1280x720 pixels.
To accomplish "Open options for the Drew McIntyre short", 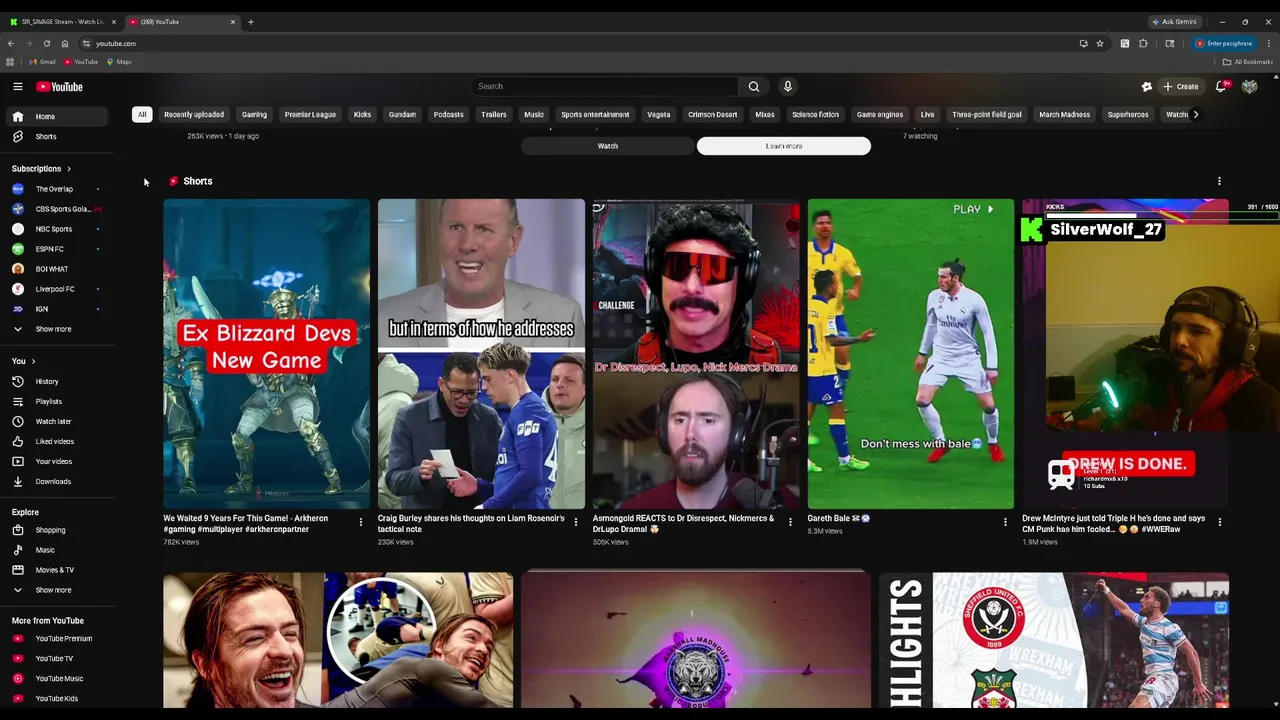I will [x=1219, y=521].
